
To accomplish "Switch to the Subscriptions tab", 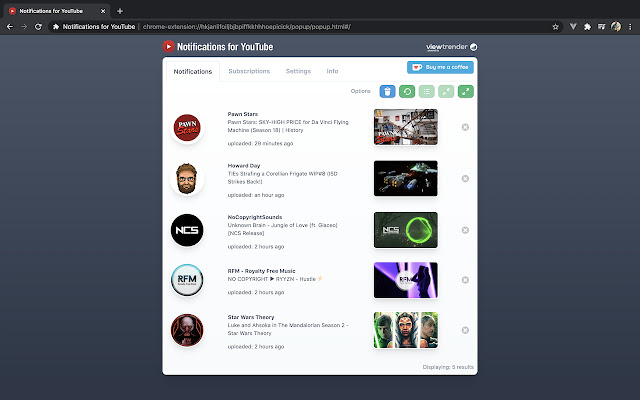I will (249, 71).
